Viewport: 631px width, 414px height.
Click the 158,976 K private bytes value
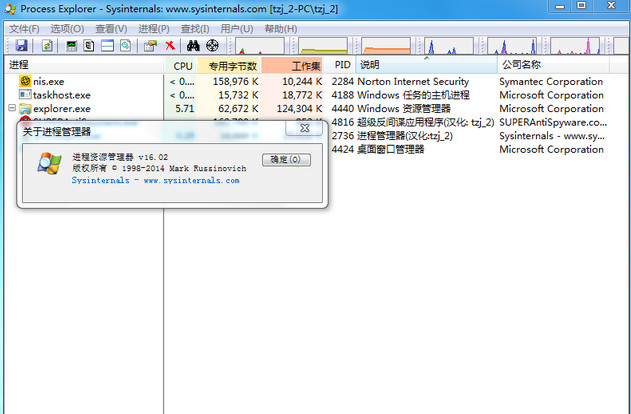pyautogui.click(x=235, y=81)
